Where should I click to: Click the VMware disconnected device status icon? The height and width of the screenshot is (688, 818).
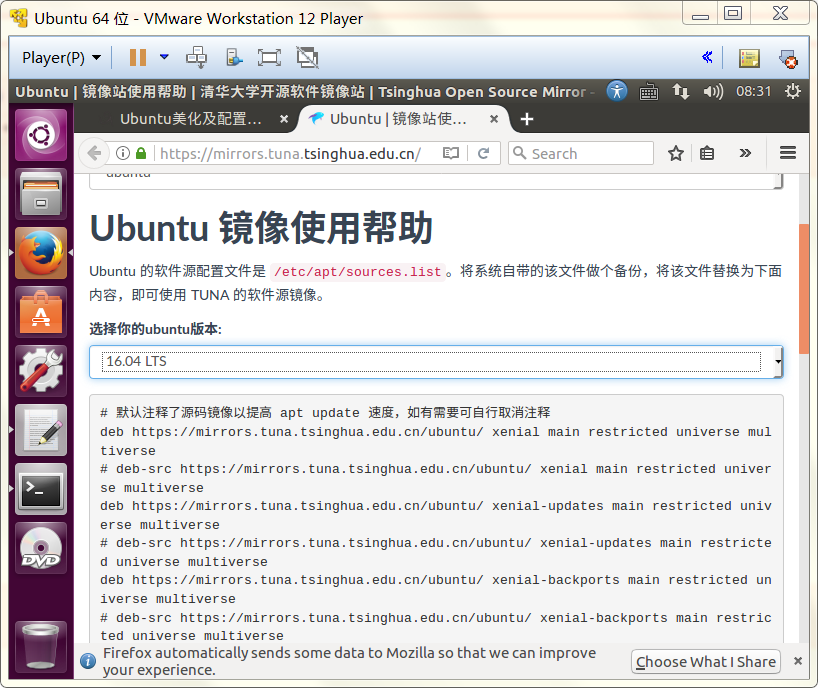[788, 58]
